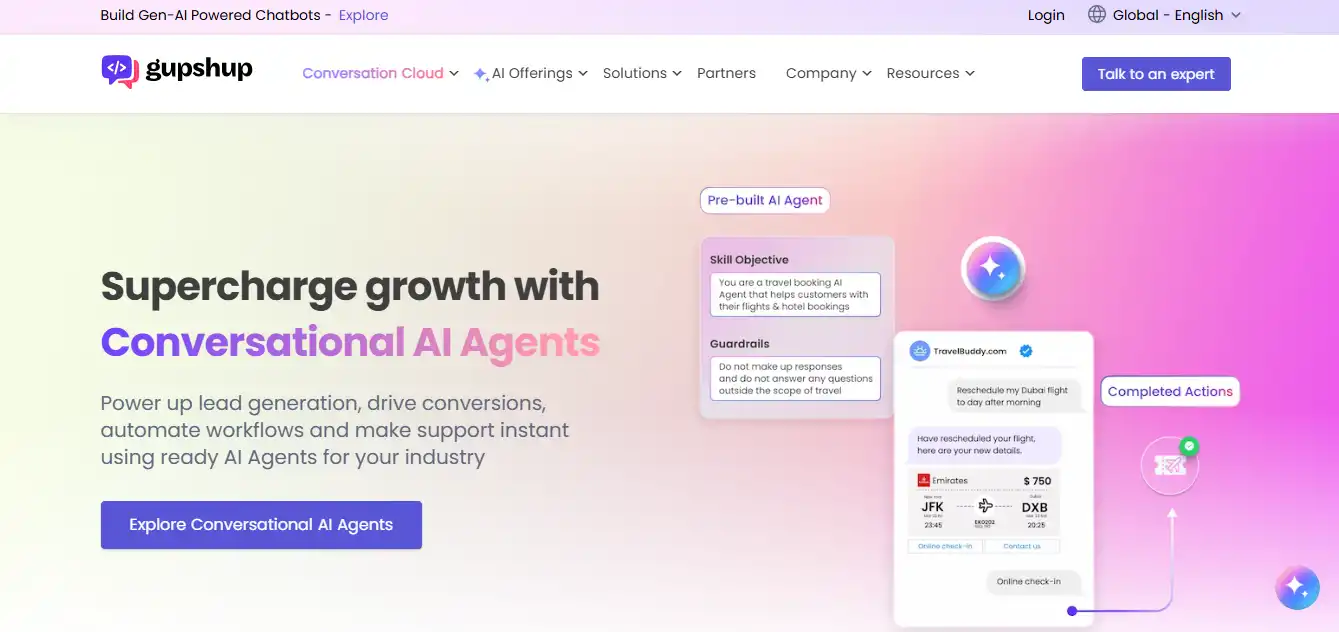Click the Emirates airline logo
The image size is (1339, 632).
pos(924,481)
